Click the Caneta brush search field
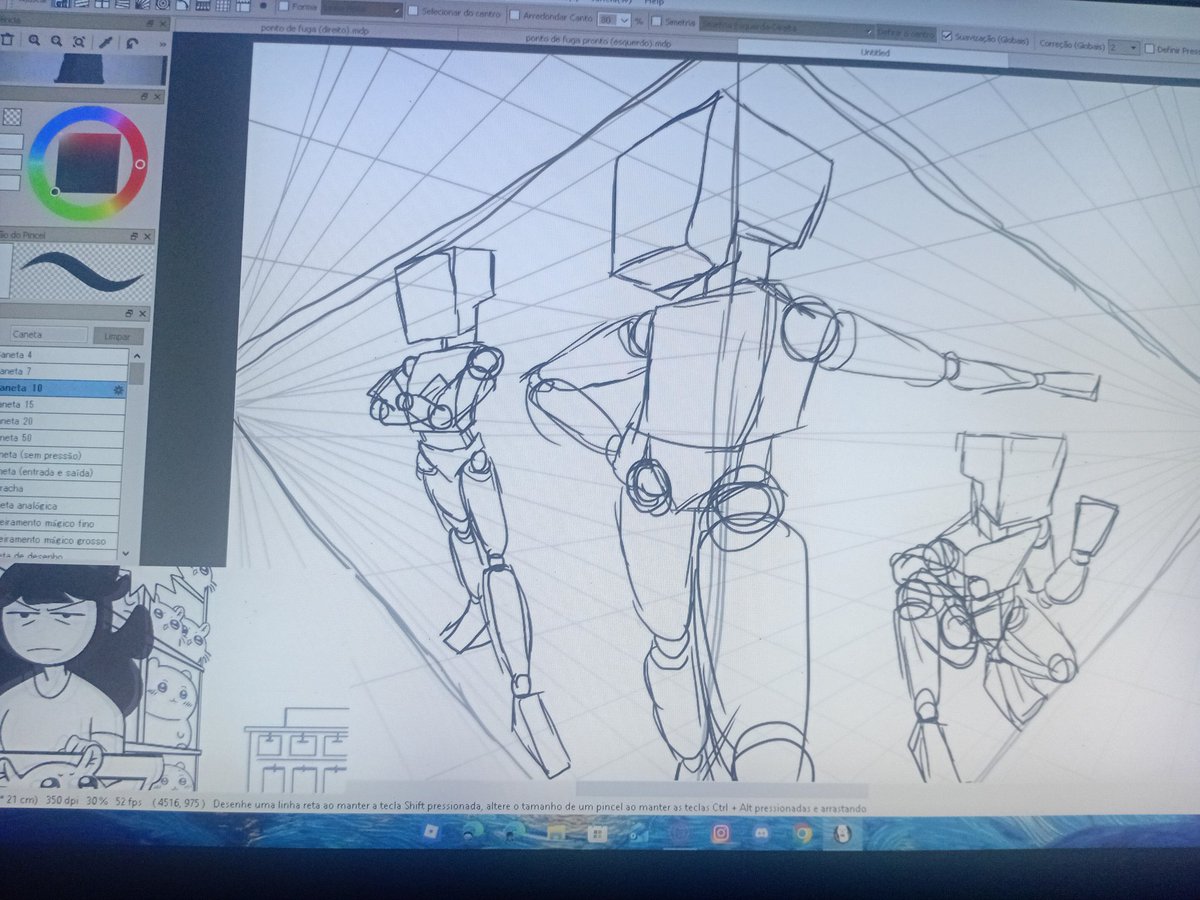Viewport: 1200px width, 900px height. [x=49, y=335]
